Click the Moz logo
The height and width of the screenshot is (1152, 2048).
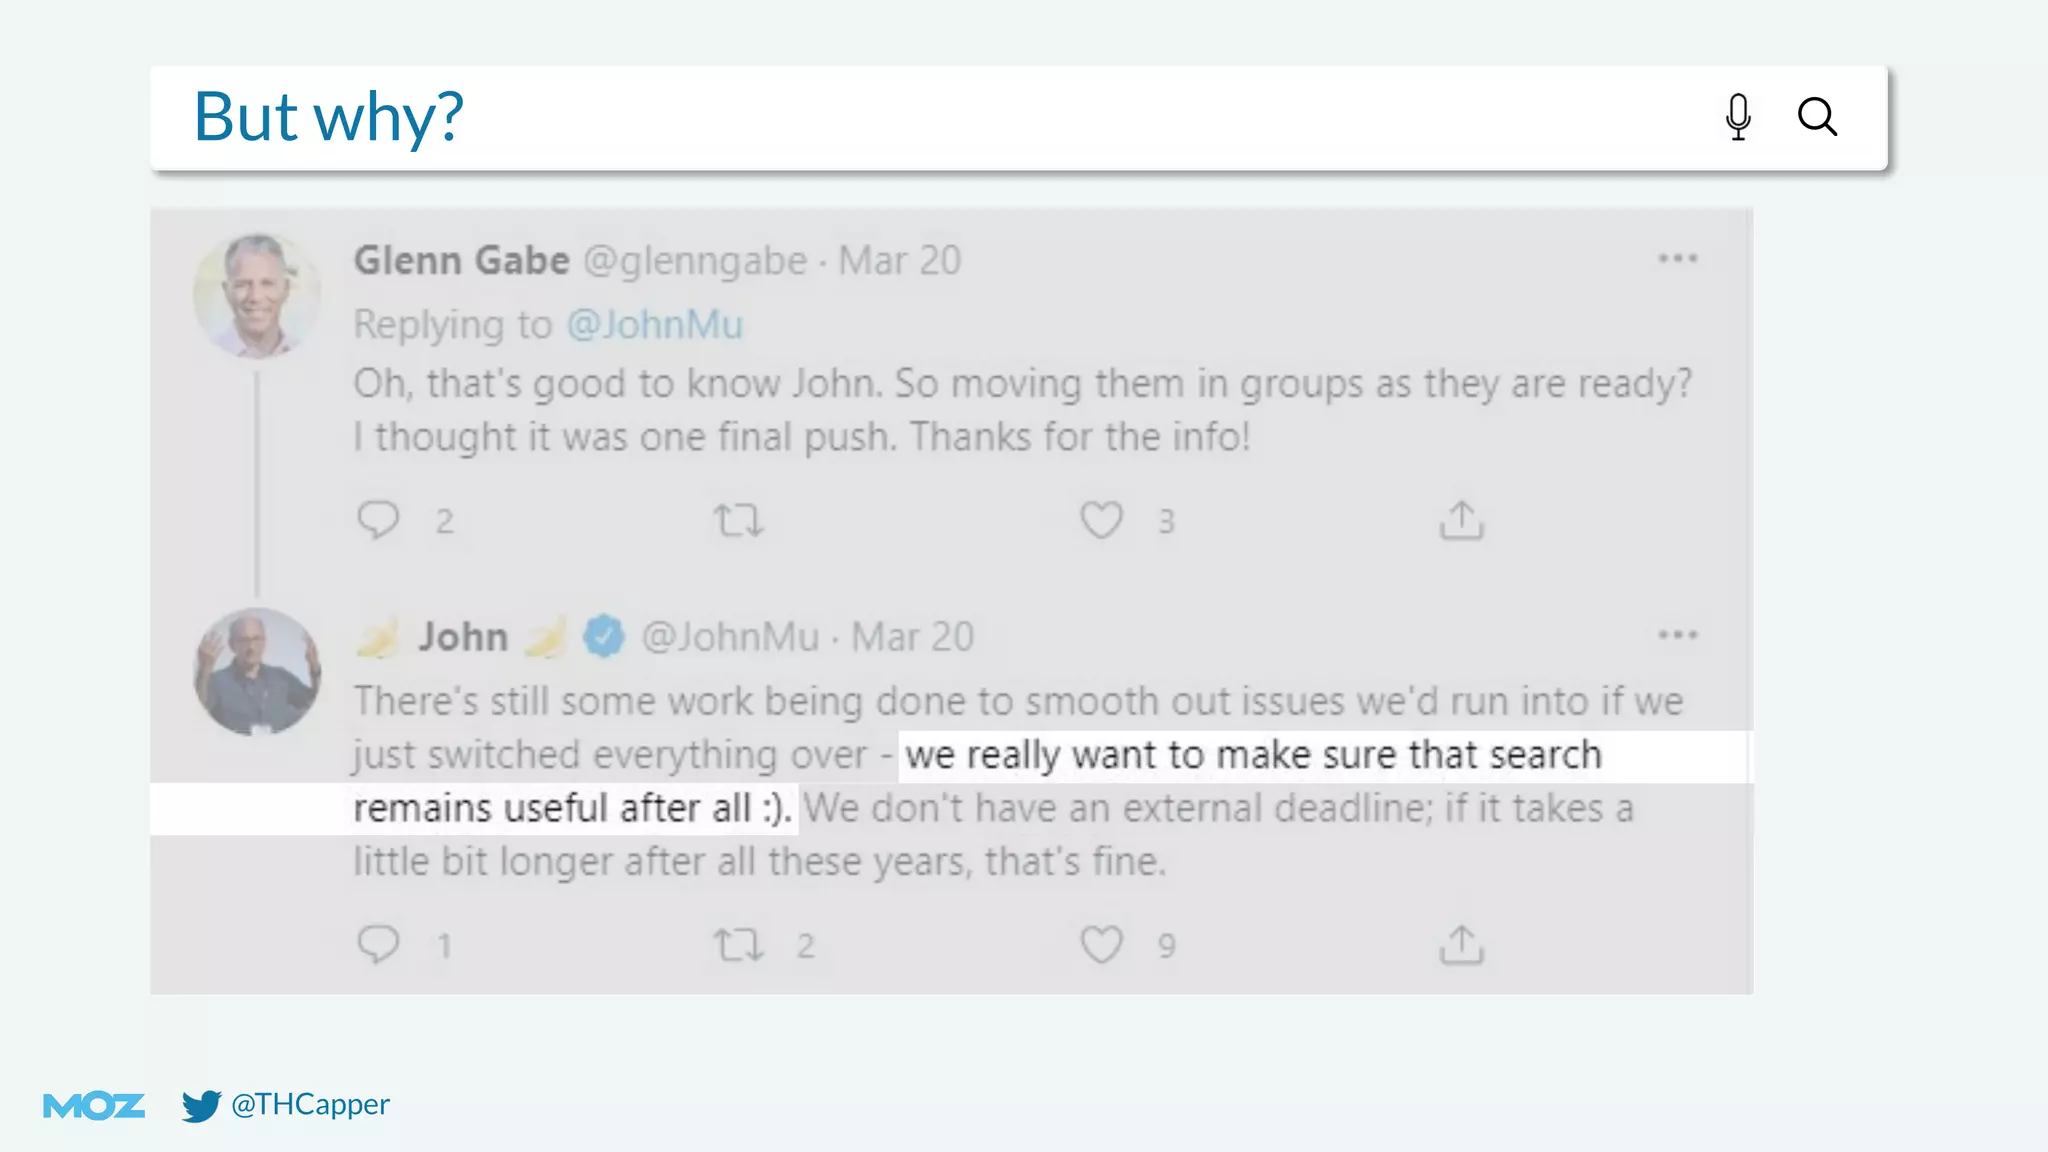94,1105
